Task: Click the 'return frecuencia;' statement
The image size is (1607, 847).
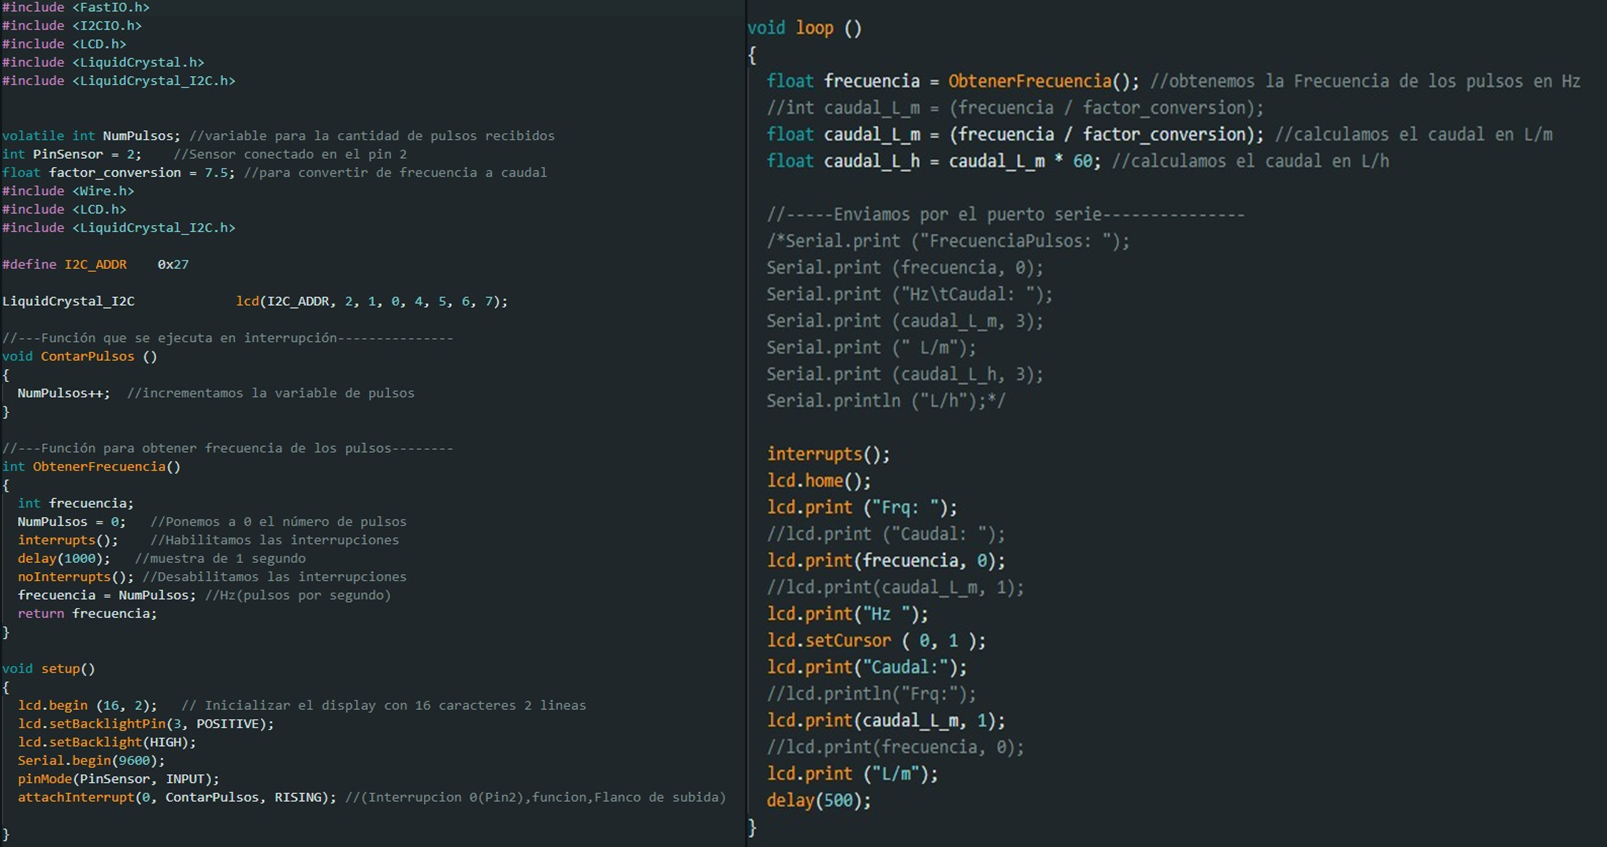Action: pyautogui.click(x=87, y=613)
